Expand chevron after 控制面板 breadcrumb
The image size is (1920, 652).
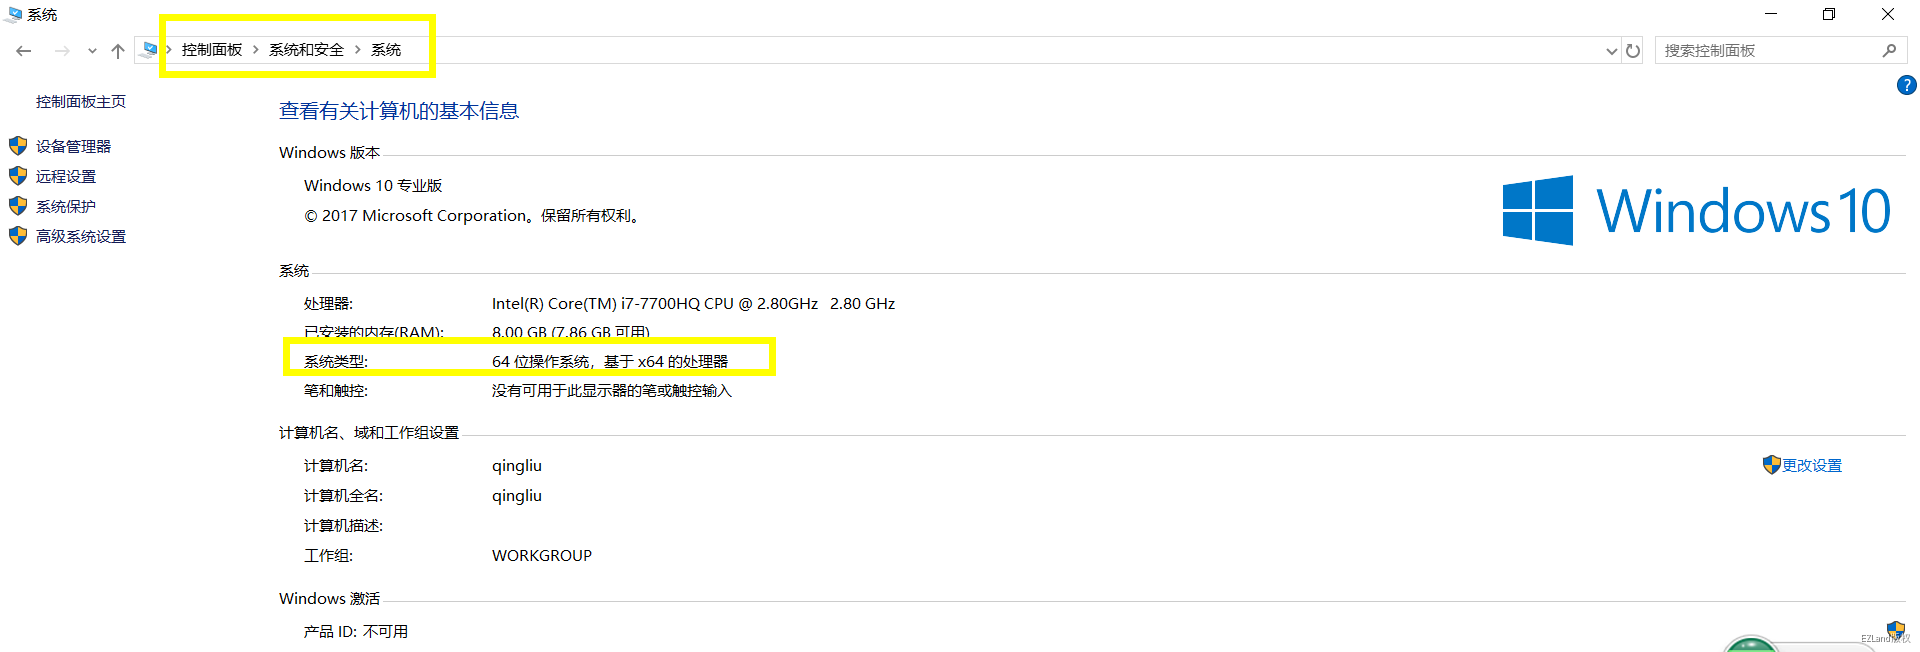click(256, 50)
